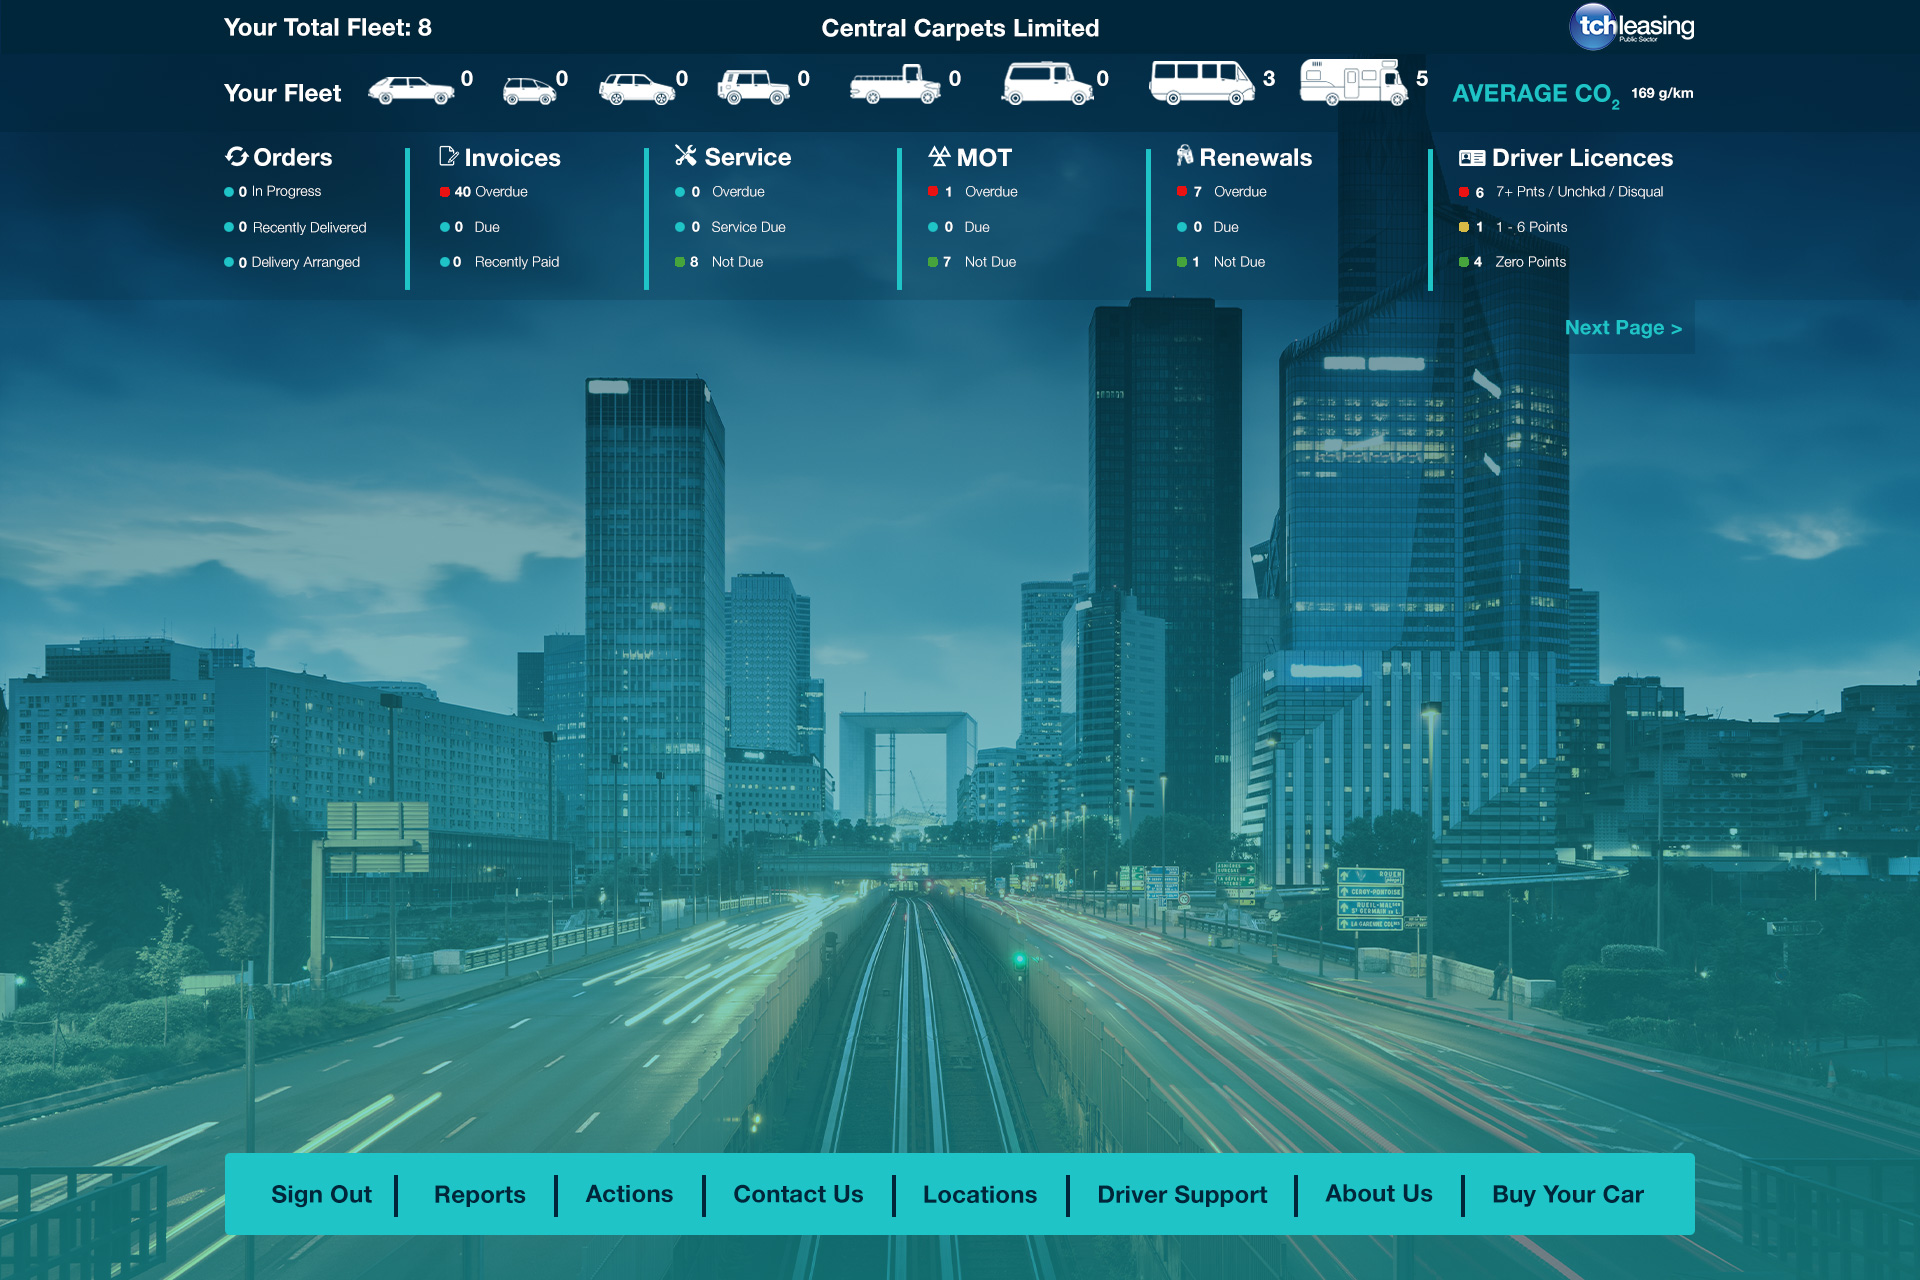
Task: Click the Service wrench and scissors icon
Action: click(685, 156)
